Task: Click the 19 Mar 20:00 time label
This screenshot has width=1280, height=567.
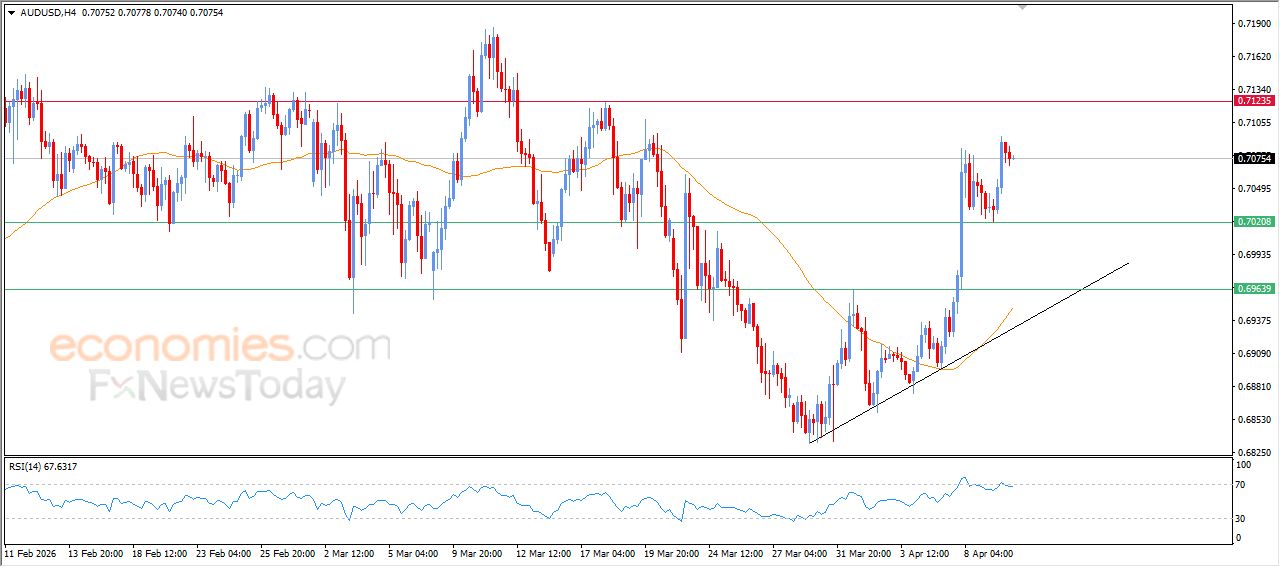Action: (670, 553)
